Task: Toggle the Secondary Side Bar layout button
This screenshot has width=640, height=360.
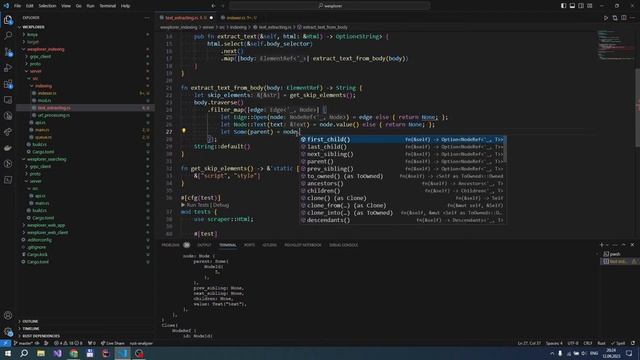Action: click(x=581, y=6)
